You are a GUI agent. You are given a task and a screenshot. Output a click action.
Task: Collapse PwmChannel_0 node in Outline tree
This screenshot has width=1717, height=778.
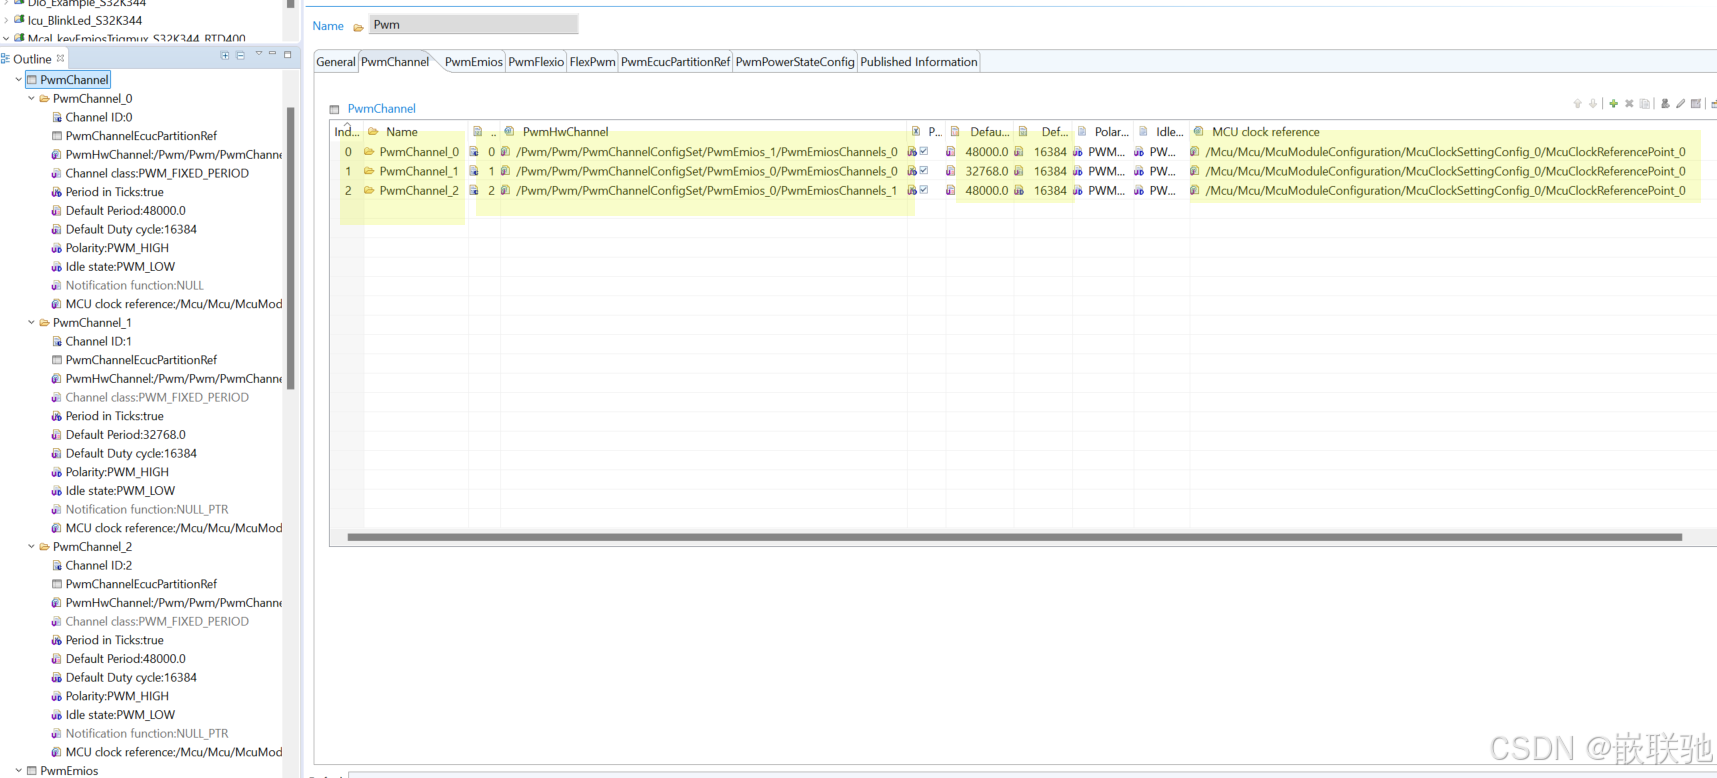coord(31,98)
